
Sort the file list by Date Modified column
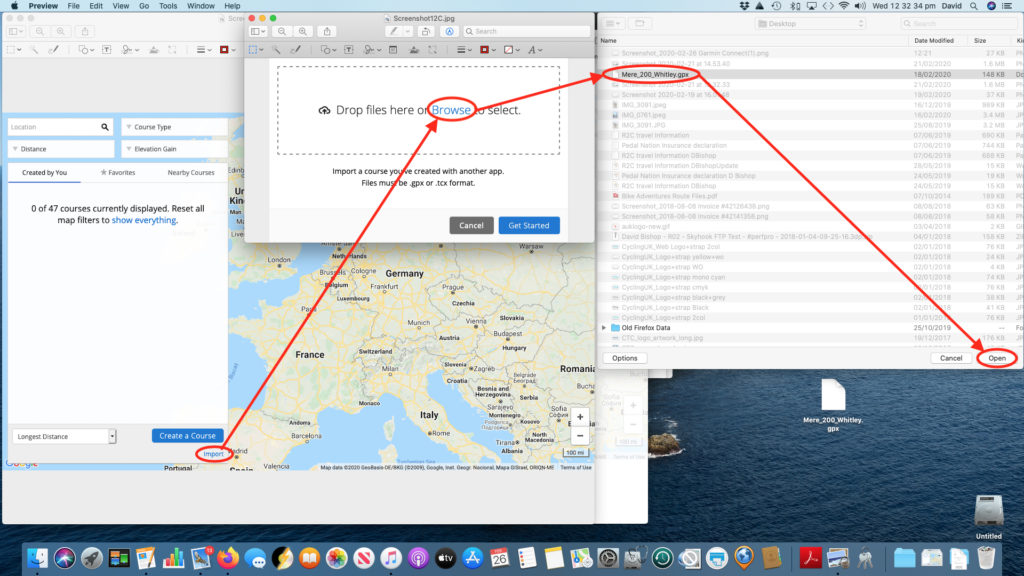click(934, 40)
